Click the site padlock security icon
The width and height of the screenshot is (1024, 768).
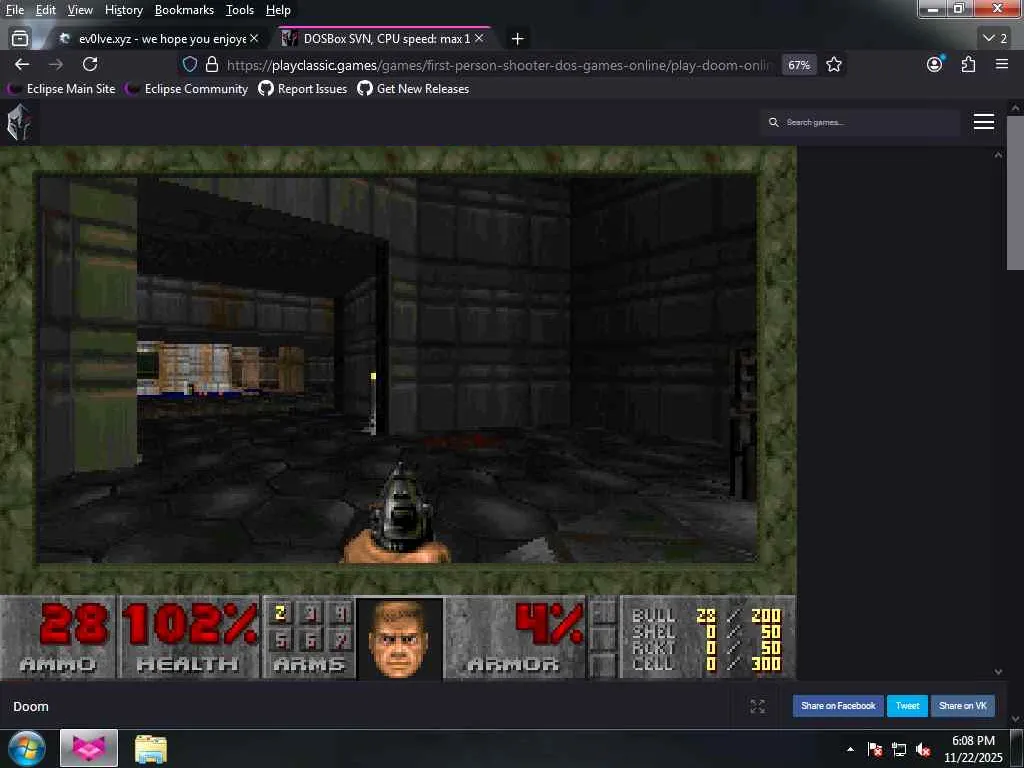click(x=212, y=65)
